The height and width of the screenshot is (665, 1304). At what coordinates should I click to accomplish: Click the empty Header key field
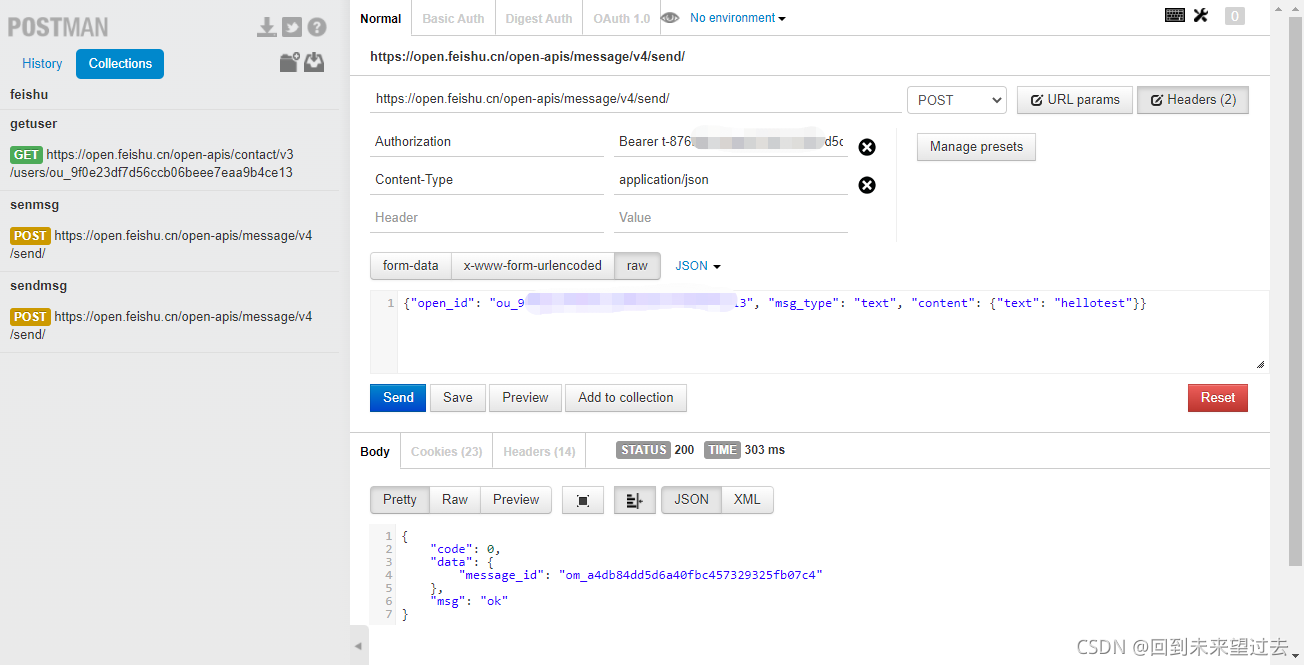tap(487, 218)
